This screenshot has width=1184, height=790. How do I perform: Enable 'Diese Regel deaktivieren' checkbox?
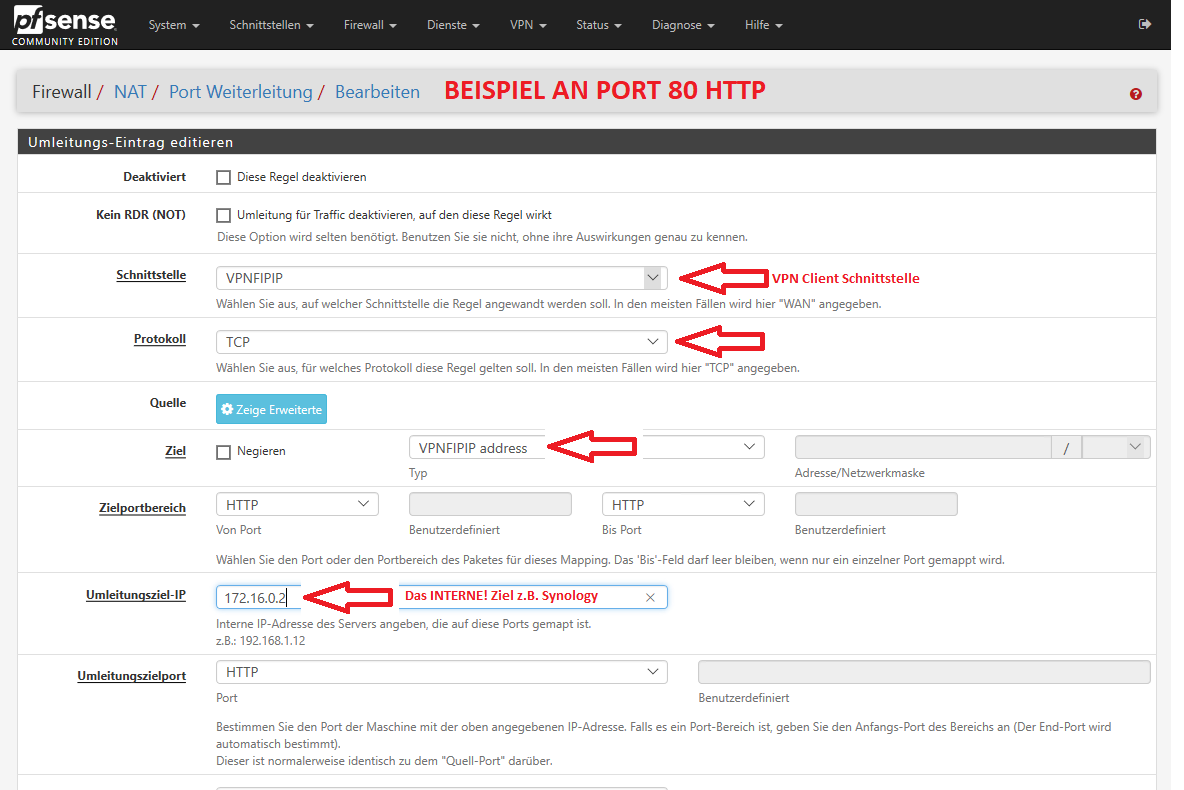point(224,177)
